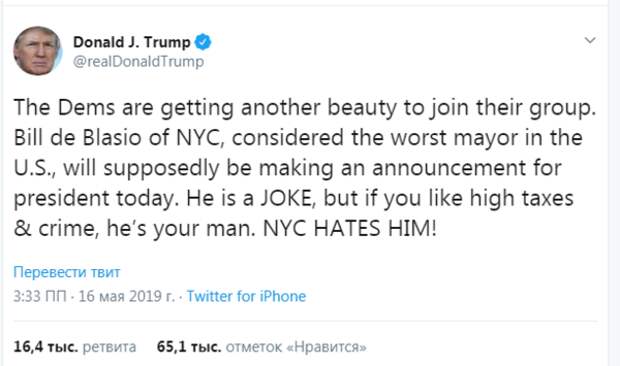Open the ретвита label list

[x=109, y=347]
